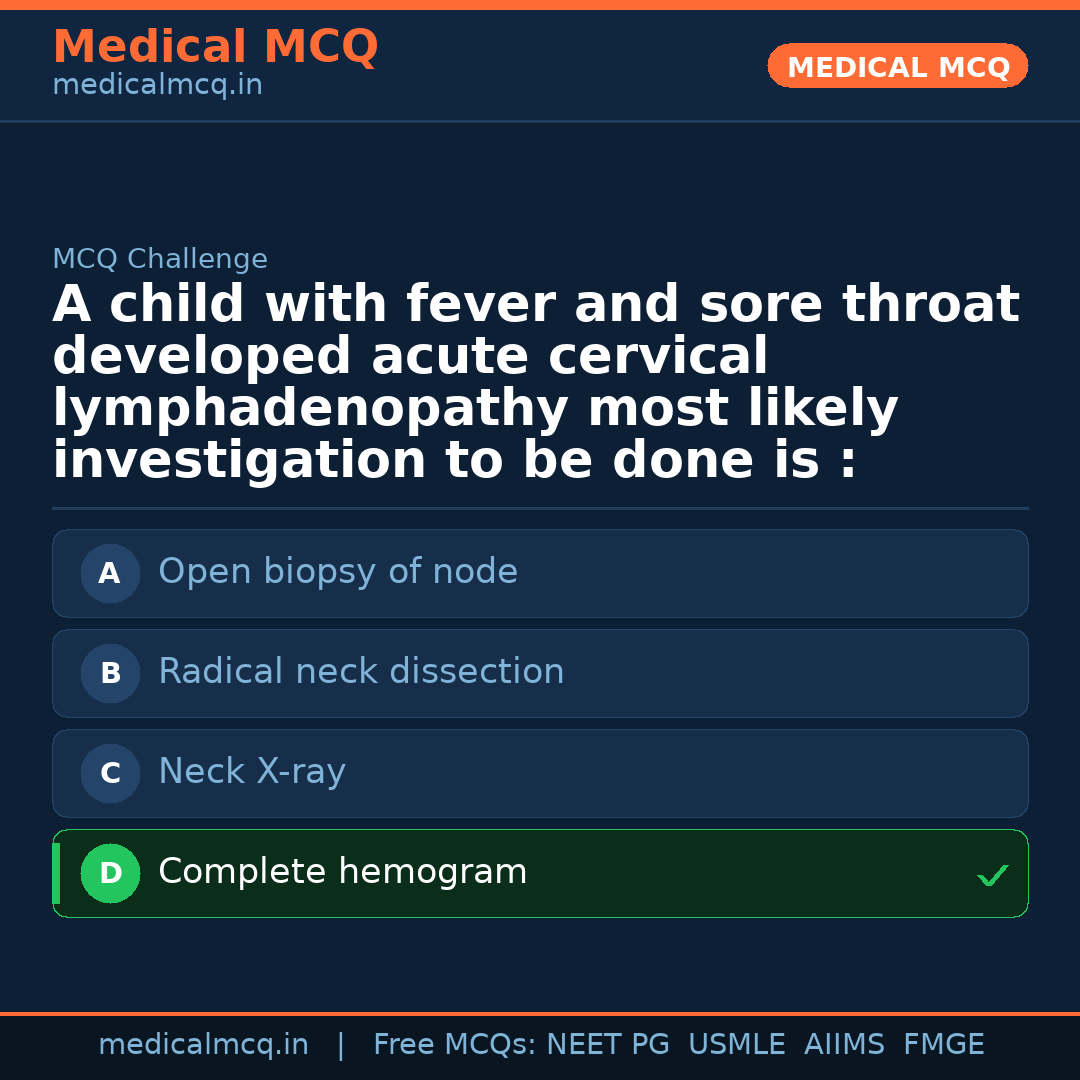Select option B circle badge

pyautogui.click(x=110, y=673)
